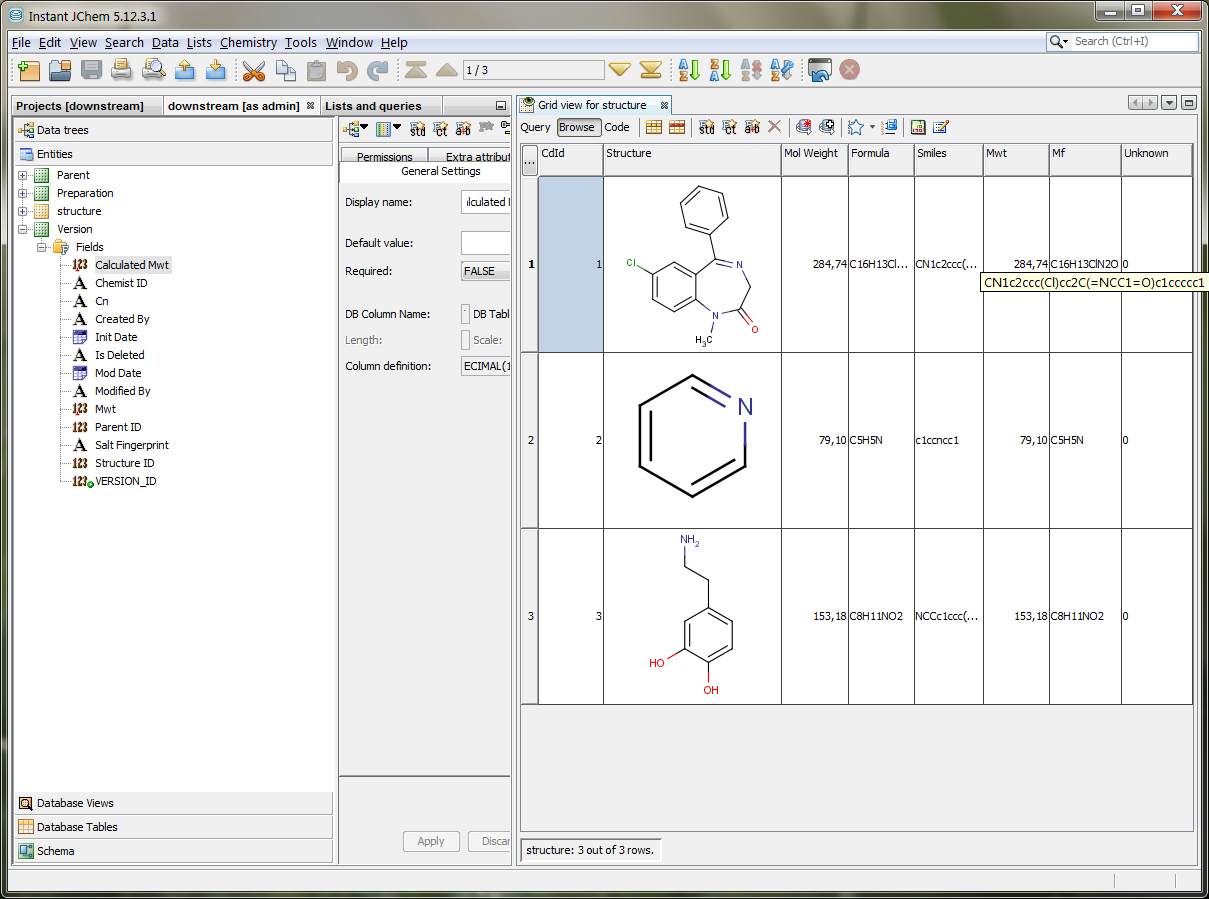Click the sort ascending A-Z icon

click(x=689, y=70)
